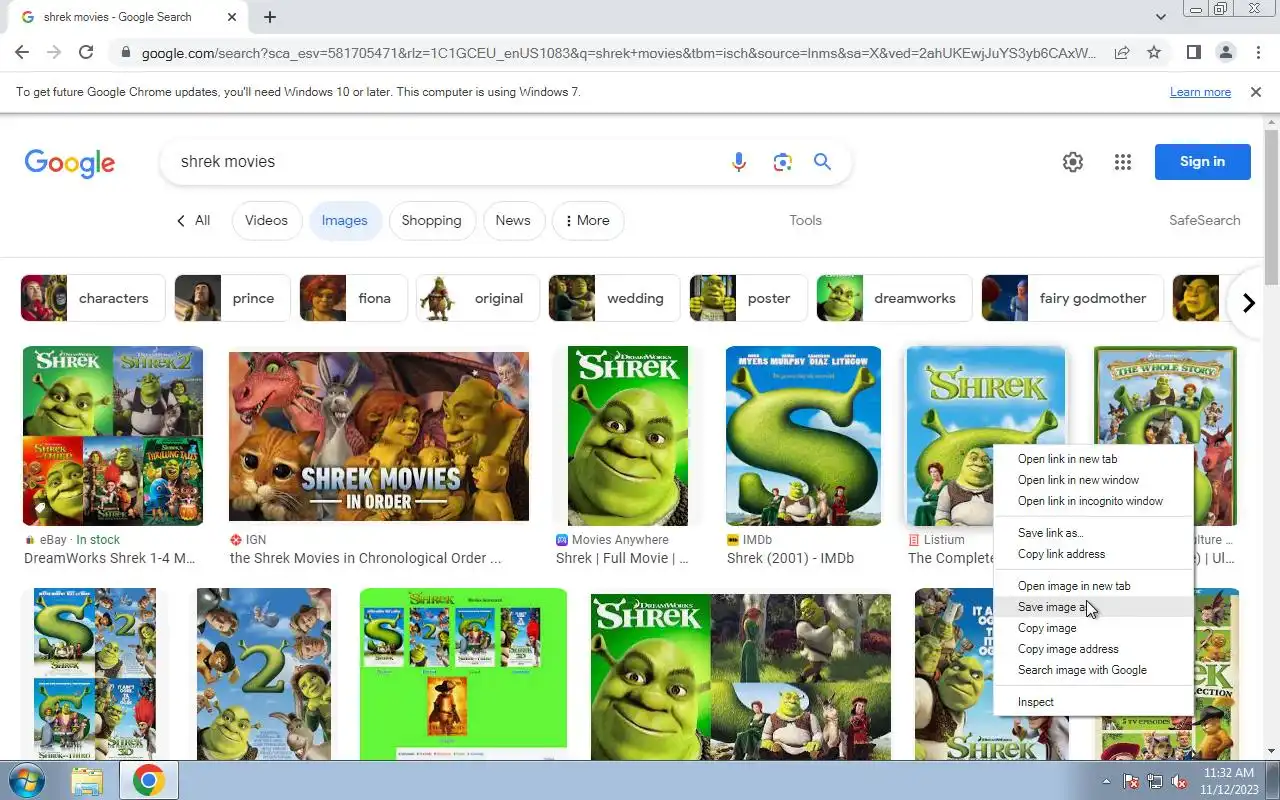Screen dimensions: 1280x800
Task: Switch to the Videos search tab
Action: point(266,221)
